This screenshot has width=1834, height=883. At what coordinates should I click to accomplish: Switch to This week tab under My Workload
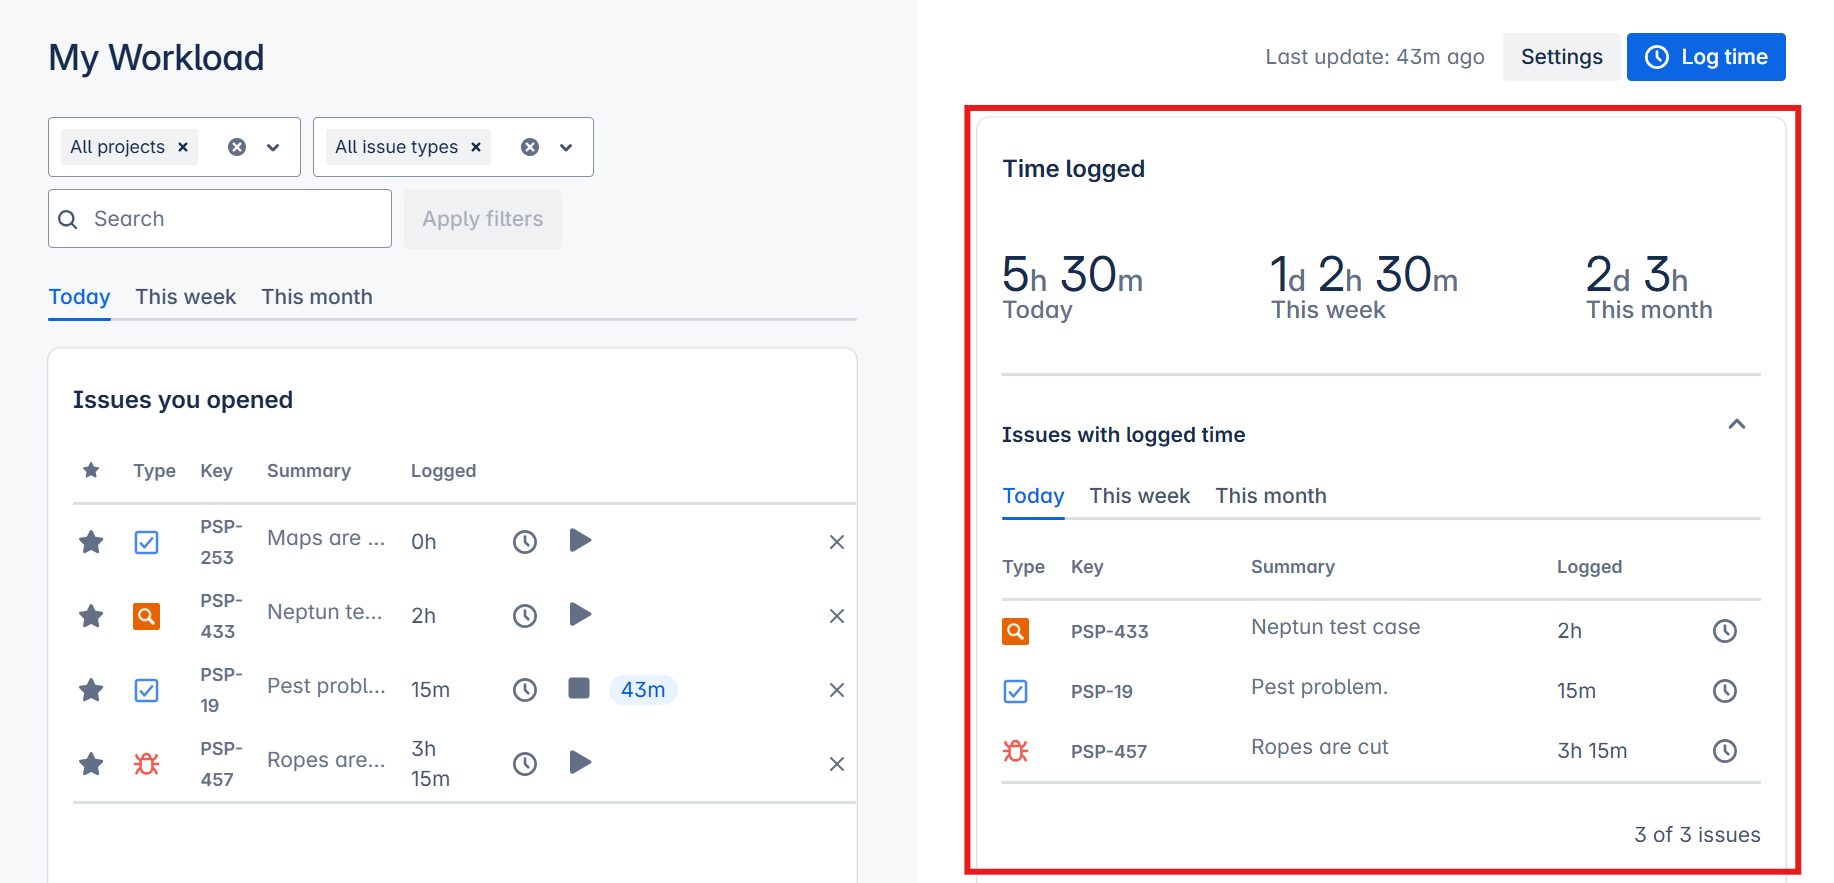(x=186, y=297)
